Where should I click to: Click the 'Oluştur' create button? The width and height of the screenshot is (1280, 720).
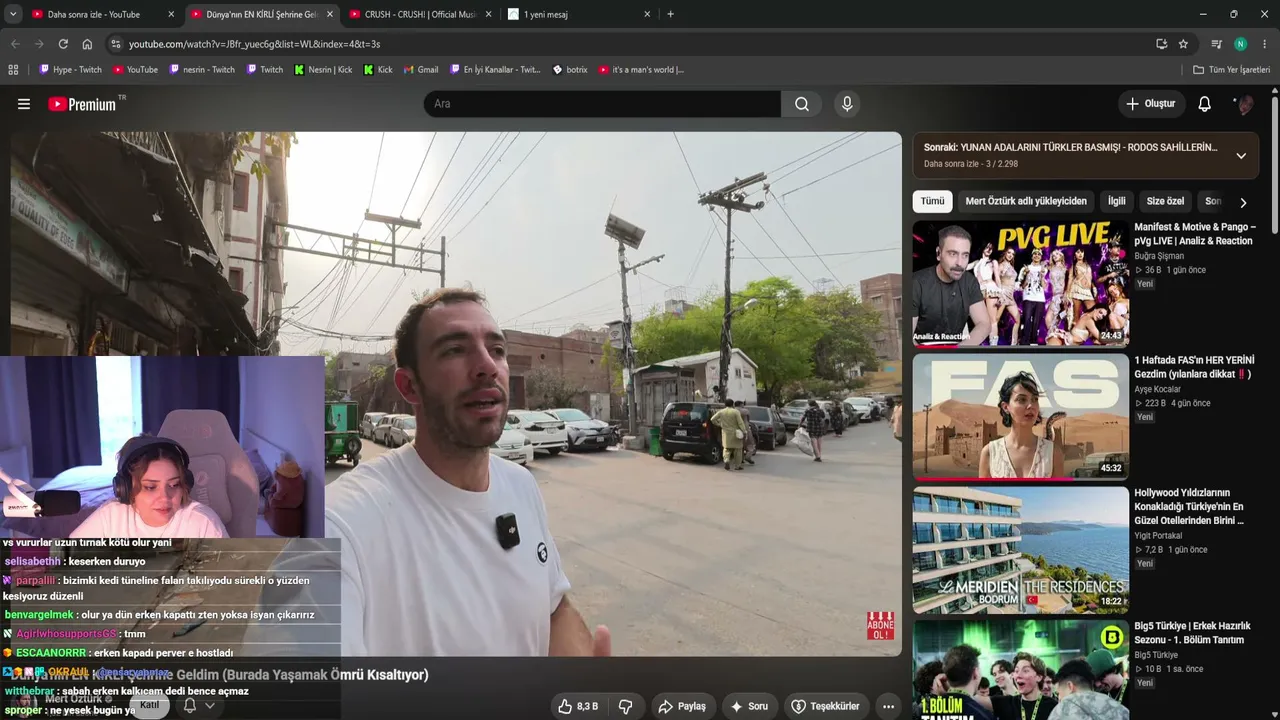point(1151,104)
